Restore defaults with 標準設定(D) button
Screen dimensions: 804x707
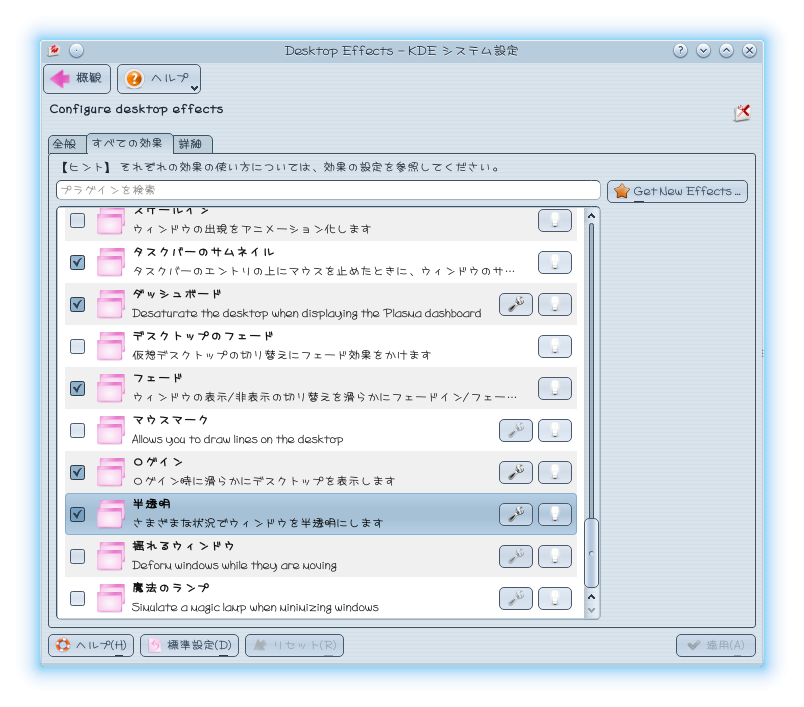[x=189, y=645]
